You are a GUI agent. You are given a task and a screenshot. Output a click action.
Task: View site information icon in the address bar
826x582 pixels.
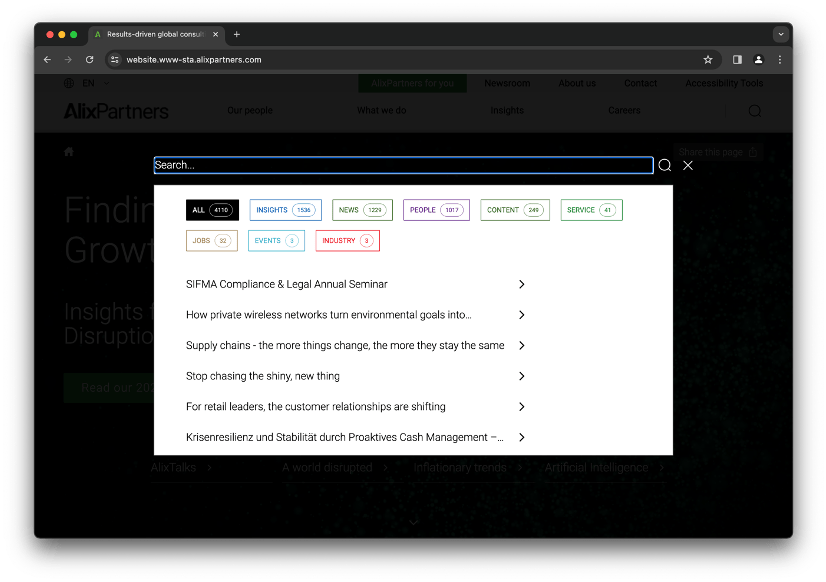(x=114, y=60)
